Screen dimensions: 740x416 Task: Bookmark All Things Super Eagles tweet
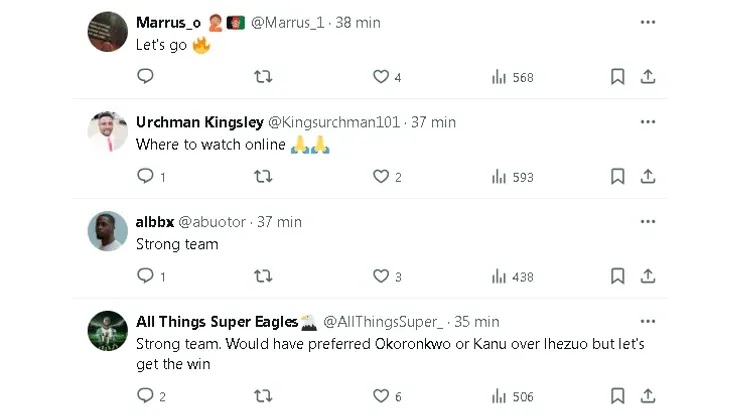coord(618,397)
